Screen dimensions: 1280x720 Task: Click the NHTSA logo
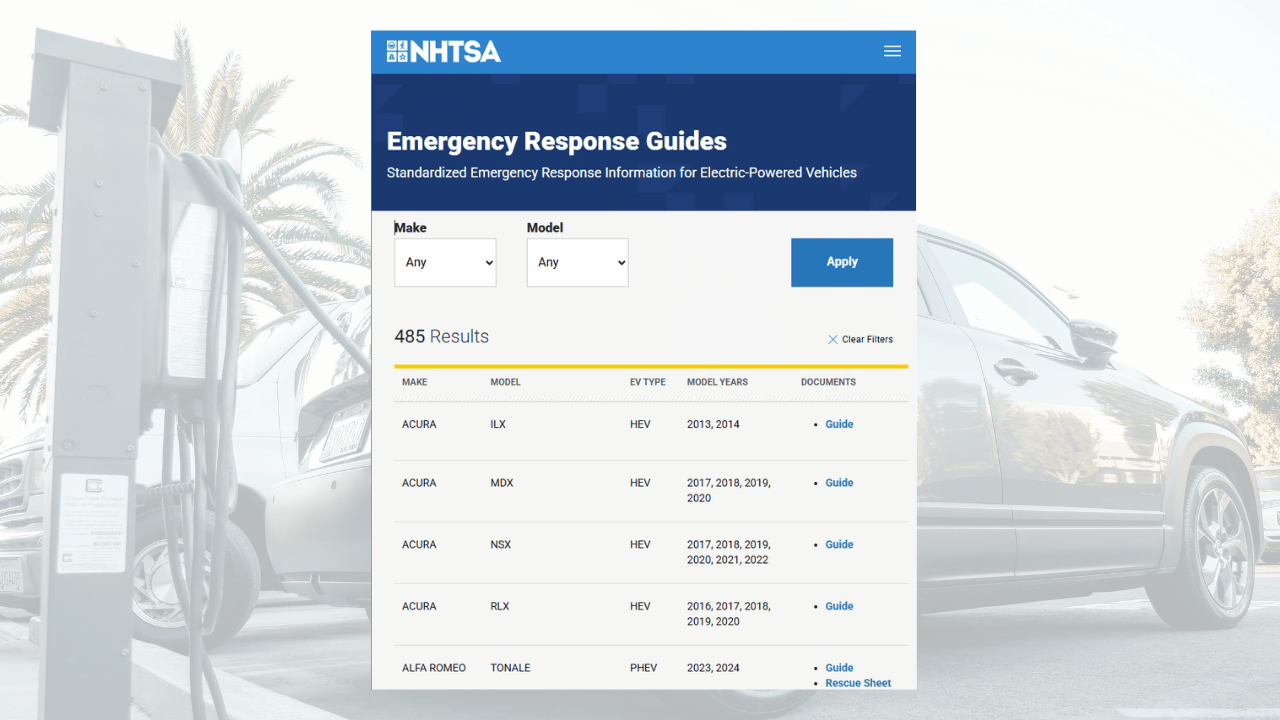point(443,52)
